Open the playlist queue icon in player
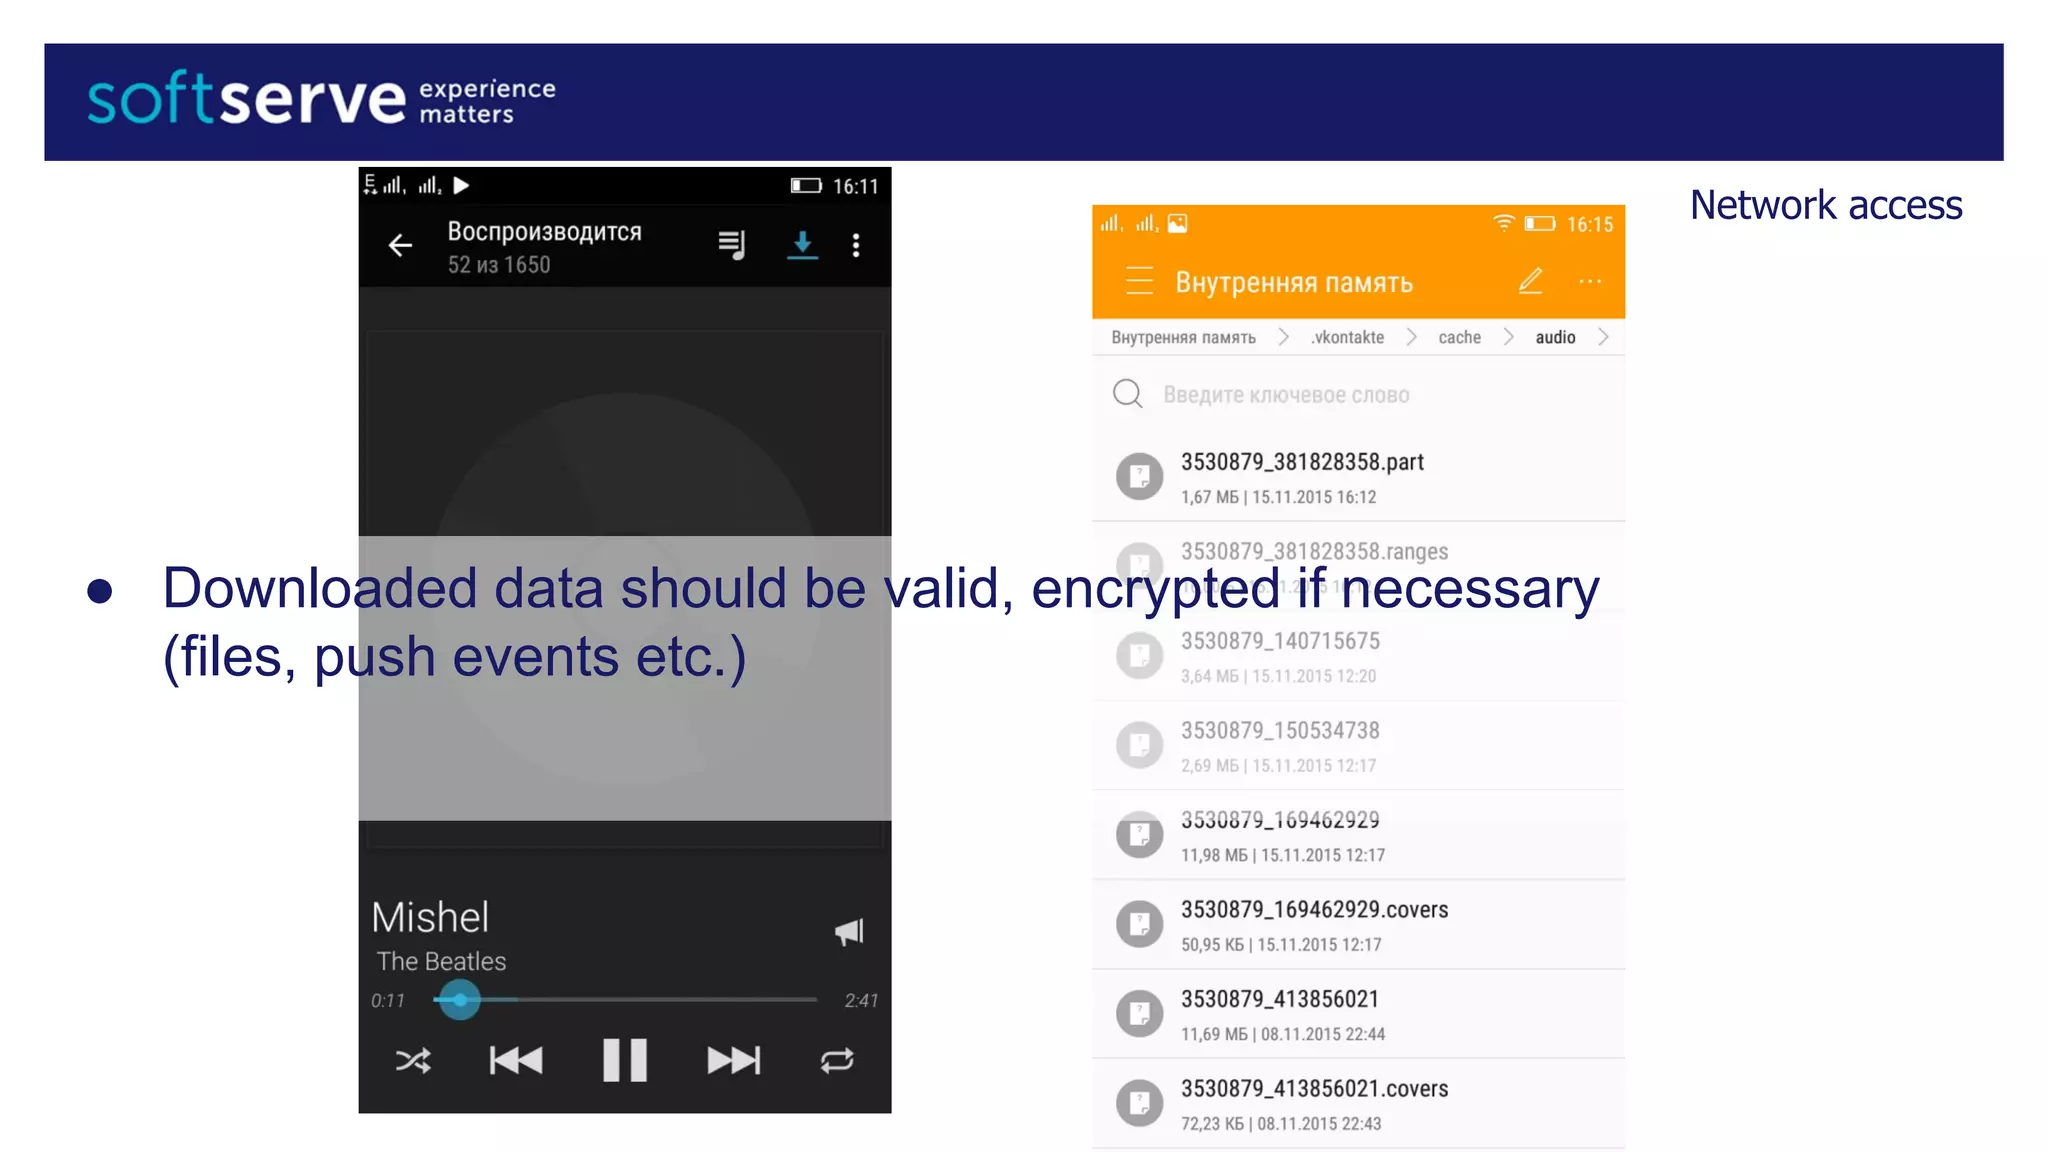The height and width of the screenshot is (1152, 2048). pos(732,245)
